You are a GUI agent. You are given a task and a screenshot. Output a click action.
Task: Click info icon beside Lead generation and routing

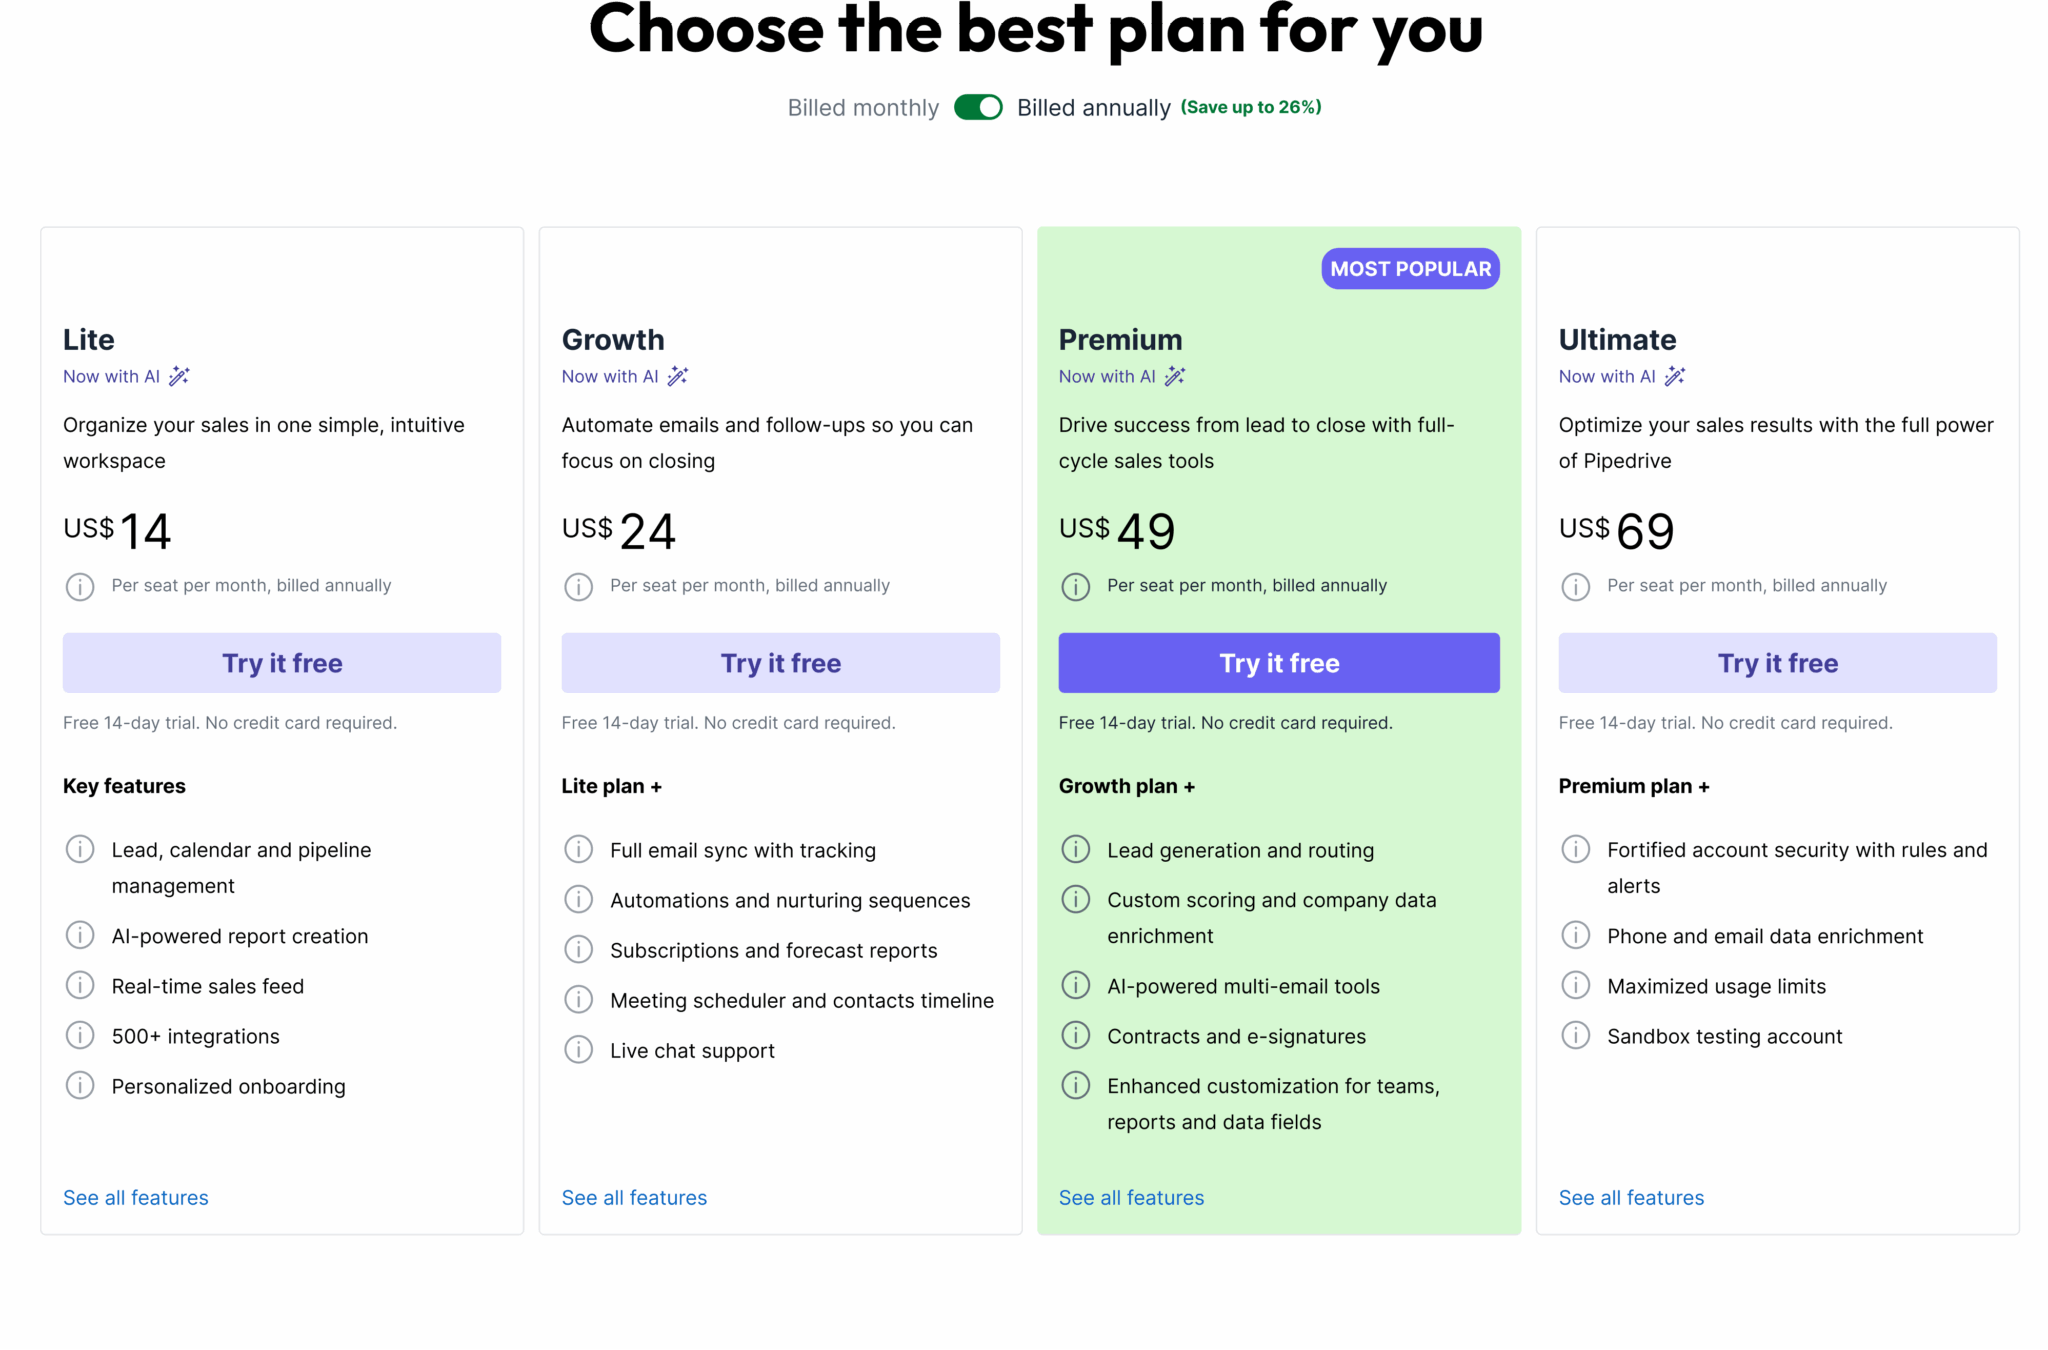(x=1075, y=850)
